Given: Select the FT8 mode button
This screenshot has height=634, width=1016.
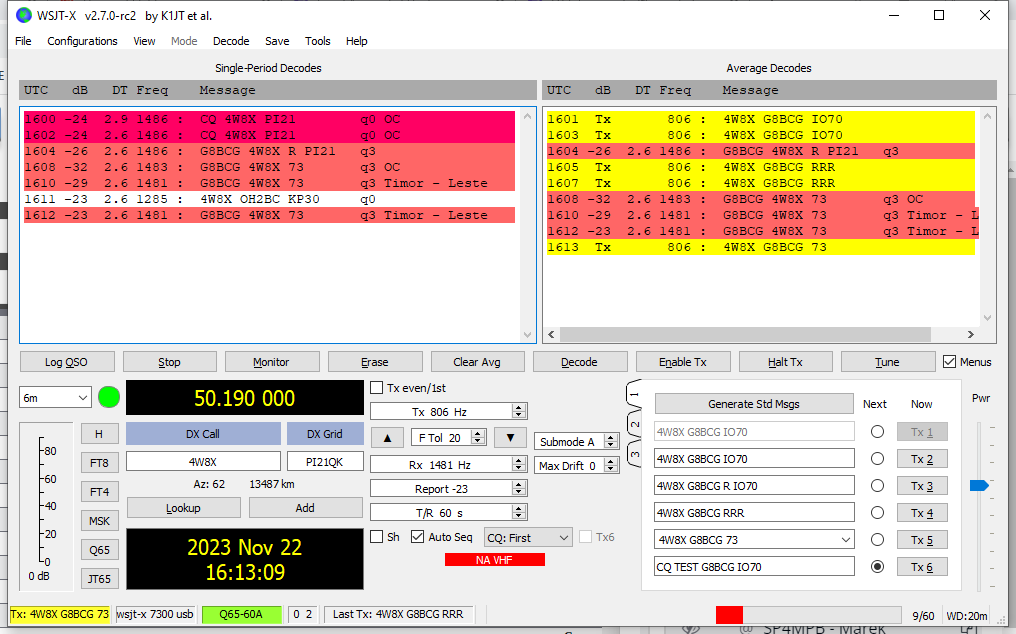Looking at the screenshot, I should (x=99, y=463).
